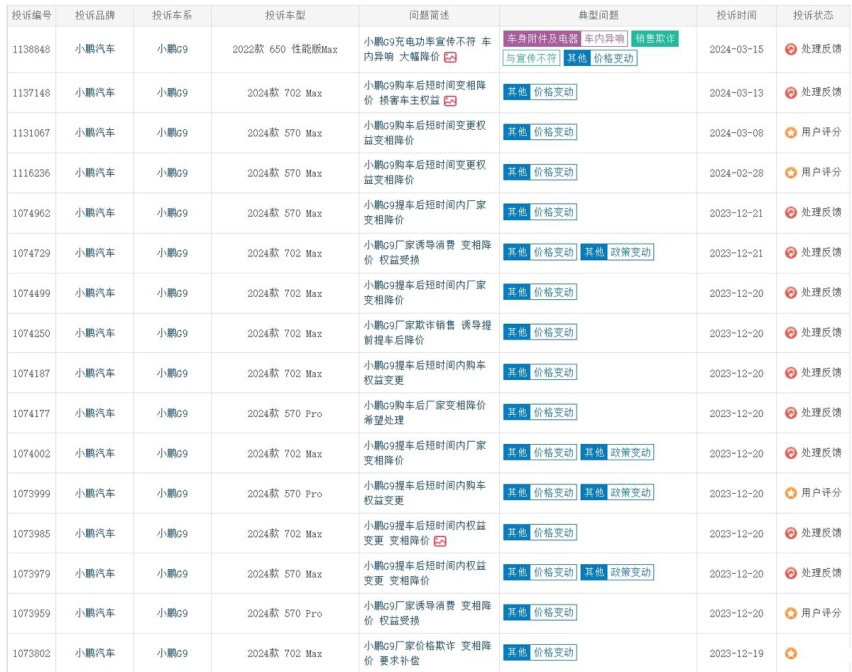Click the status icon for complaint 1074499
Viewport: 852px width, 672px height.
coord(791,293)
